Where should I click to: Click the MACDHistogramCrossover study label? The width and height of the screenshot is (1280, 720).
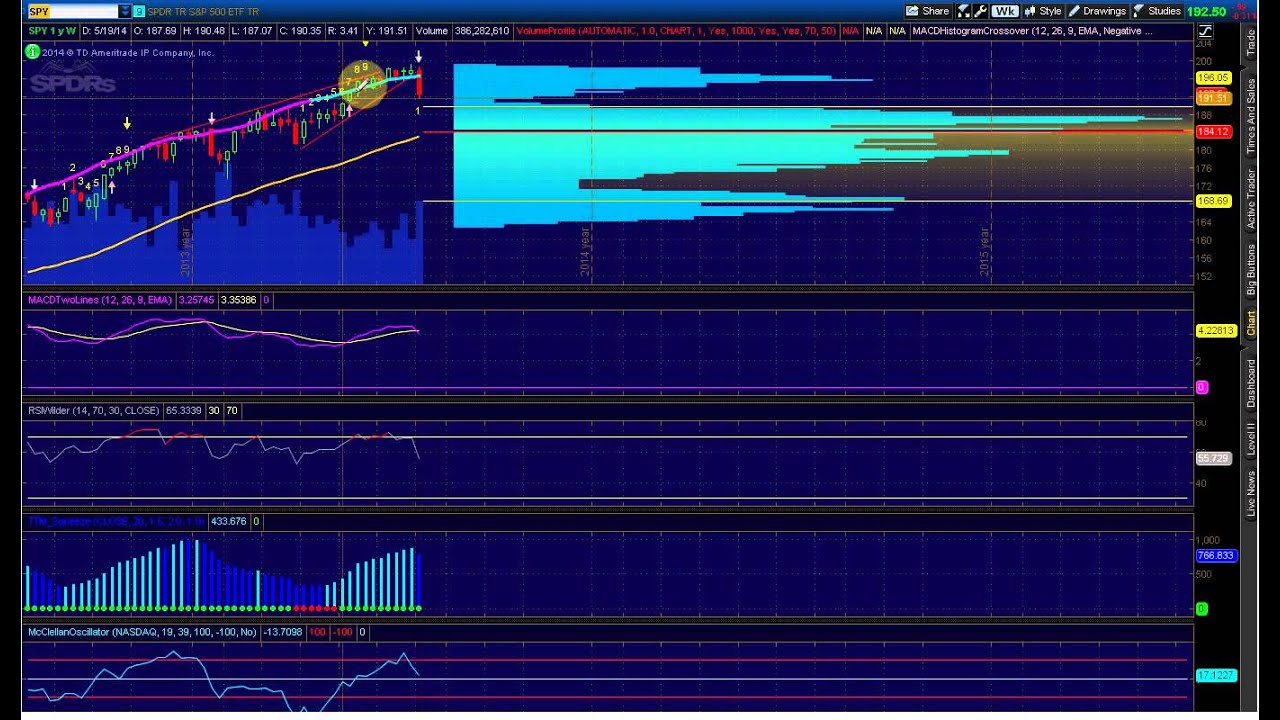click(x=1033, y=31)
